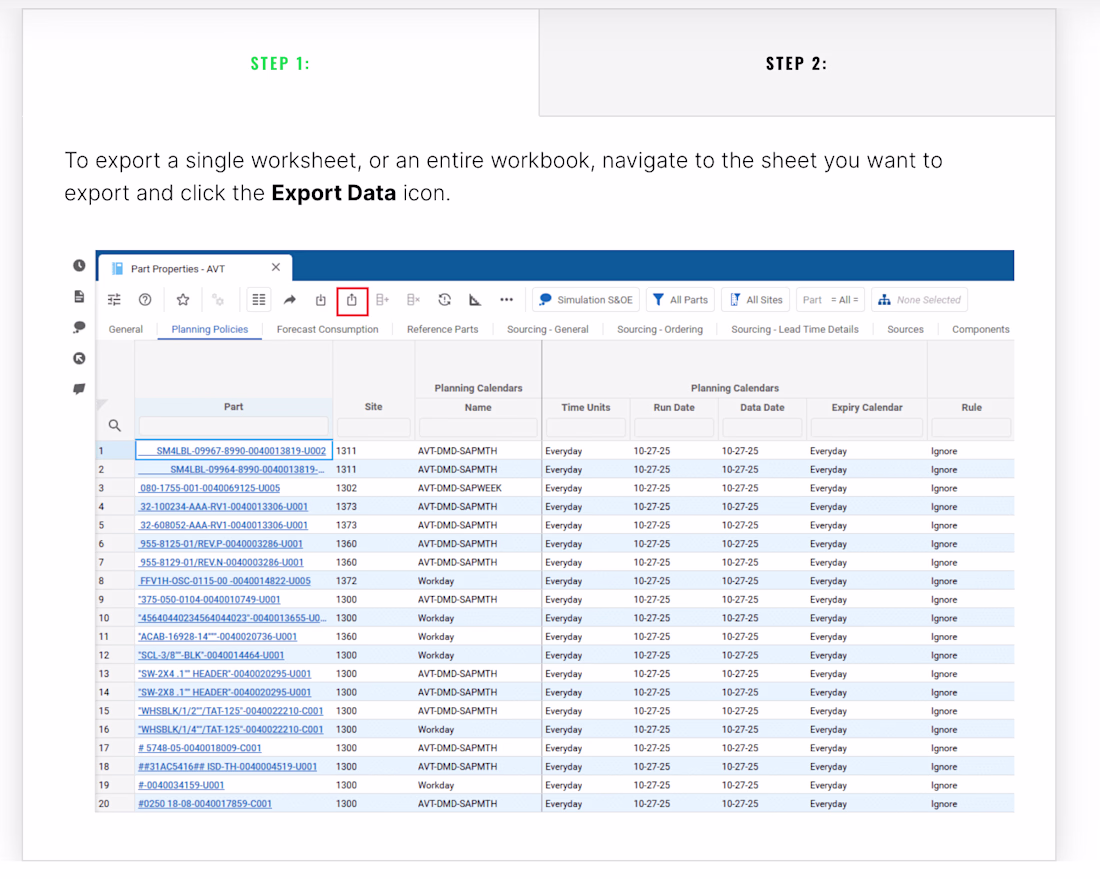Click the delete row icon
This screenshot has height=879, width=1100.
click(413, 300)
